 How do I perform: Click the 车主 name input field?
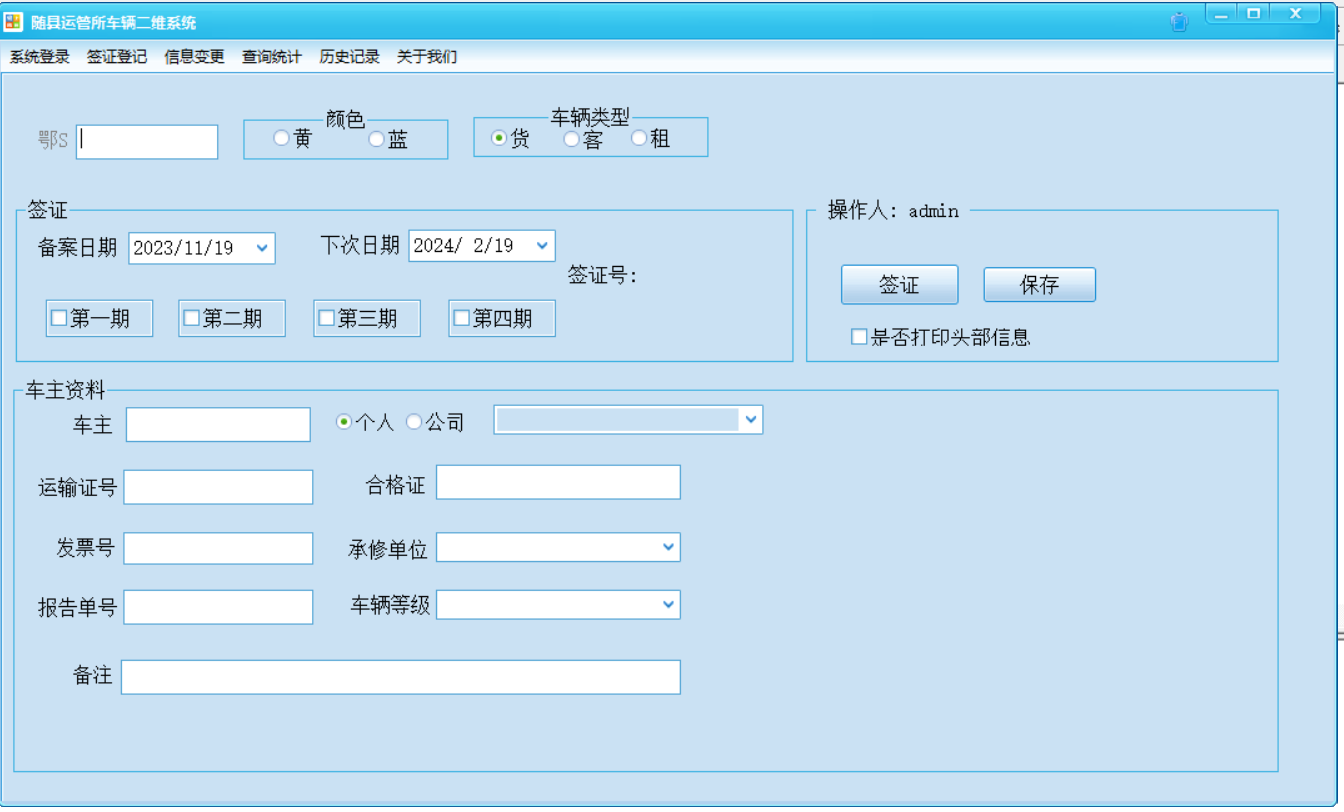pos(218,424)
